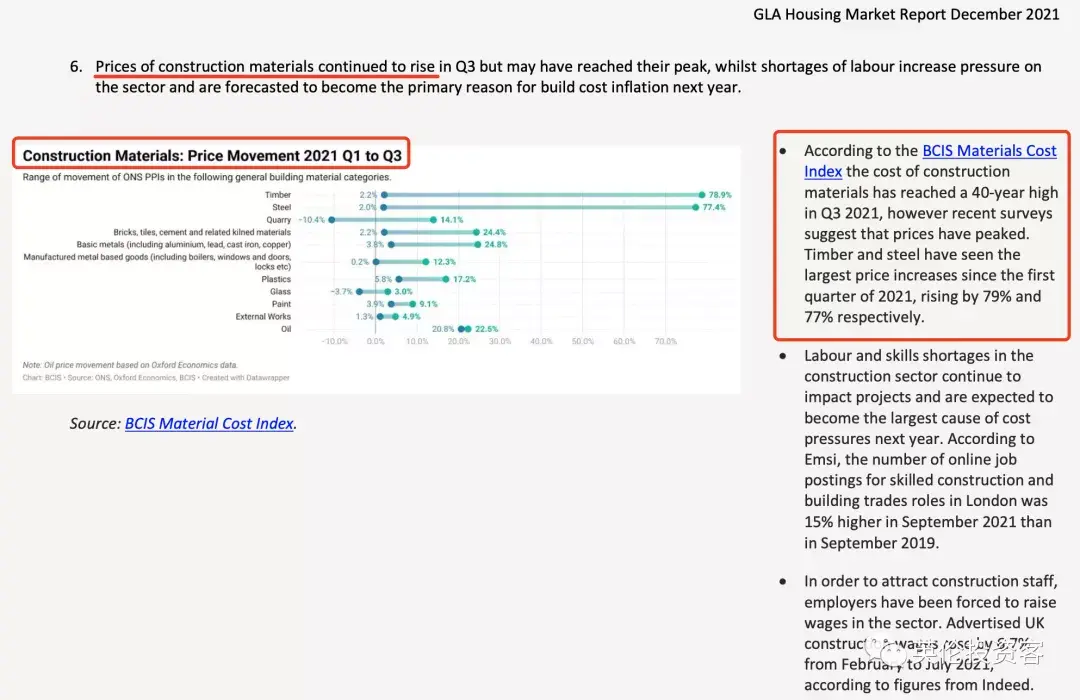Click the External Works row label

click(263, 316)
